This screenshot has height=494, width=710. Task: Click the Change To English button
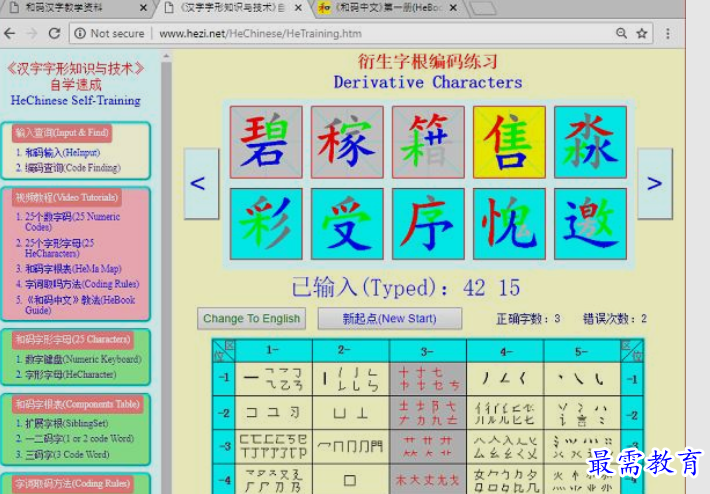(251, 318)
